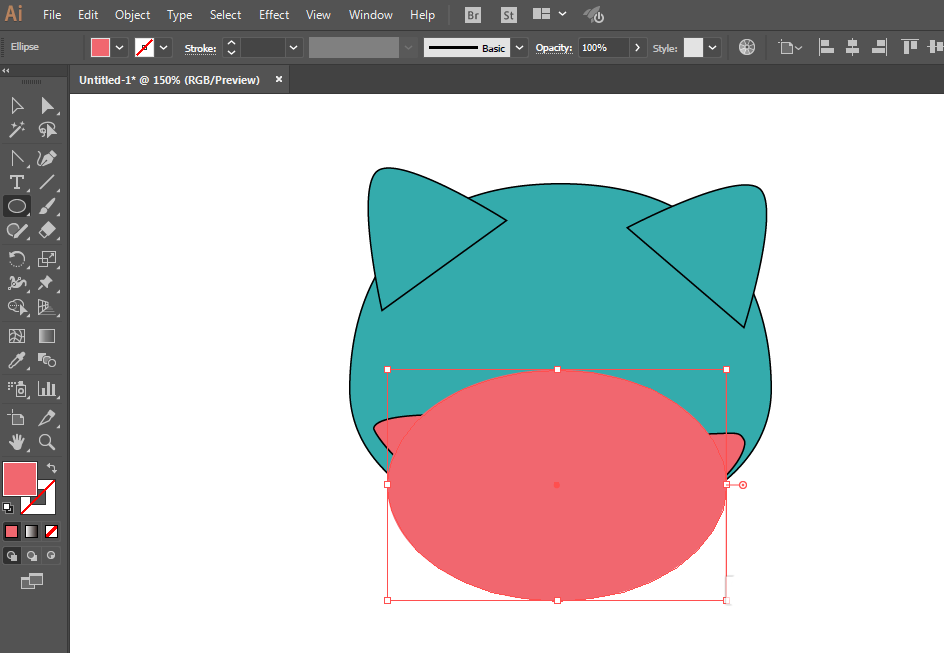This screenshot has height=653, width=944.
Task: Open the Style swatch dropdown
Action: [x=712, y=48]
